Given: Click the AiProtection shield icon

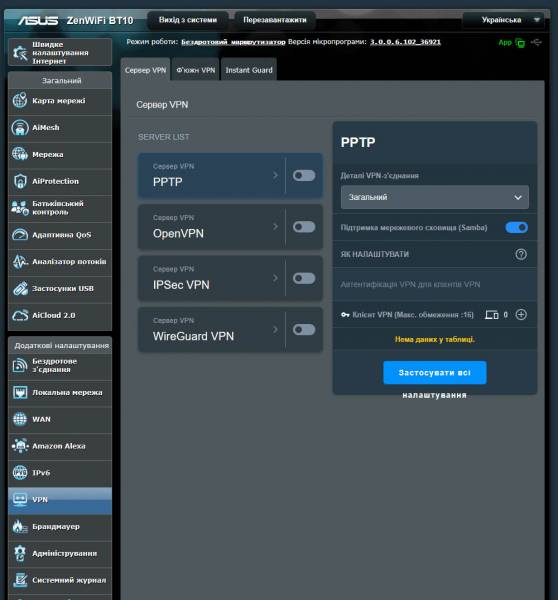Looking at the screenshot, I should tap(20, 181).
